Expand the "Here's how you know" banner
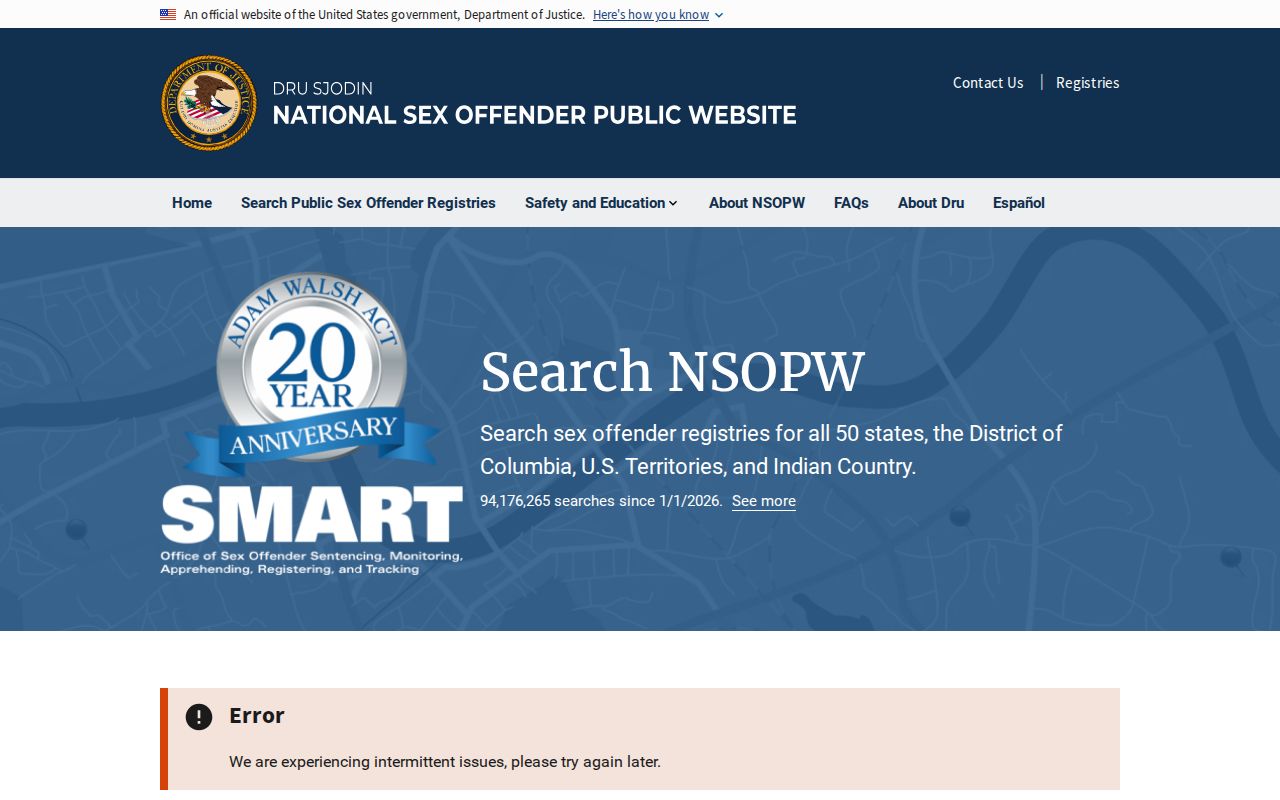The height and width of the screenshot is (800, 1280). click(658, 15)
